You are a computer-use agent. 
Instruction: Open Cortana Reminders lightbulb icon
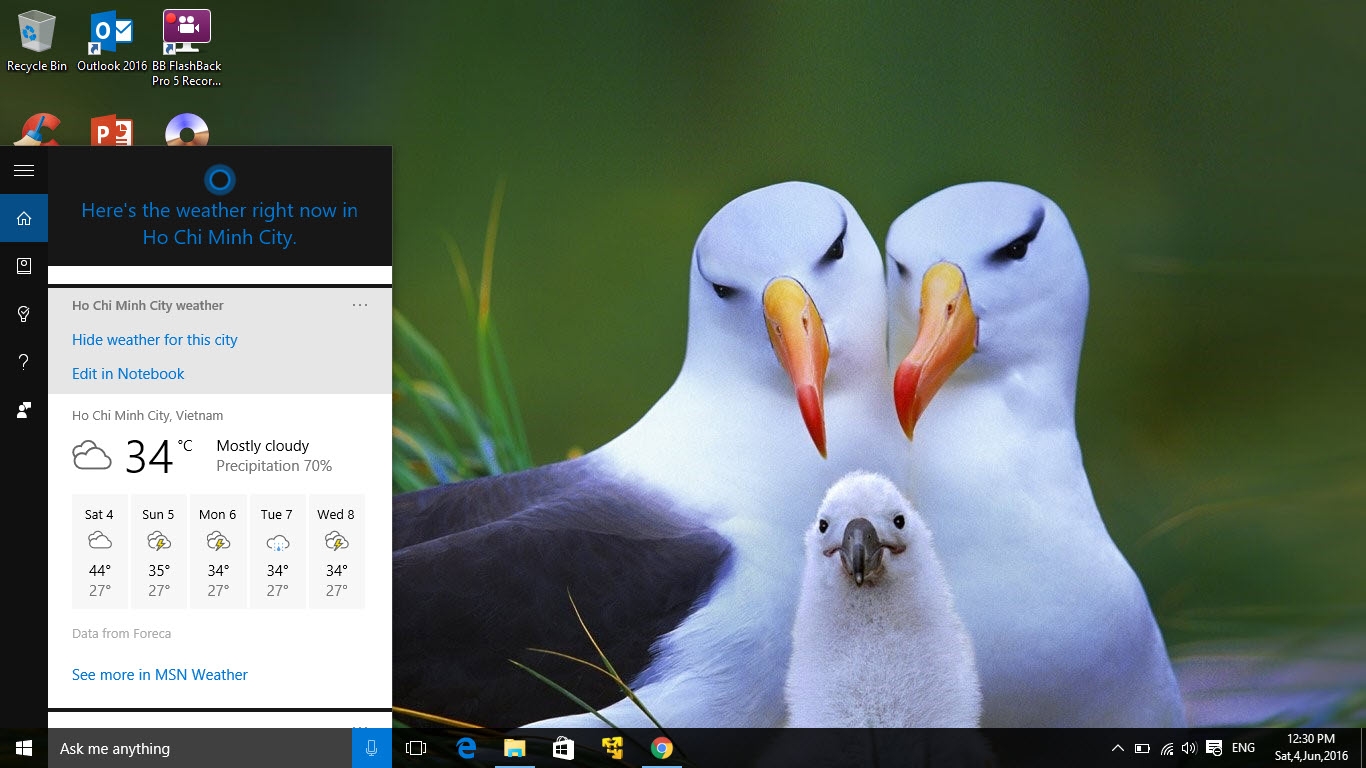click(x=24, y=314)
